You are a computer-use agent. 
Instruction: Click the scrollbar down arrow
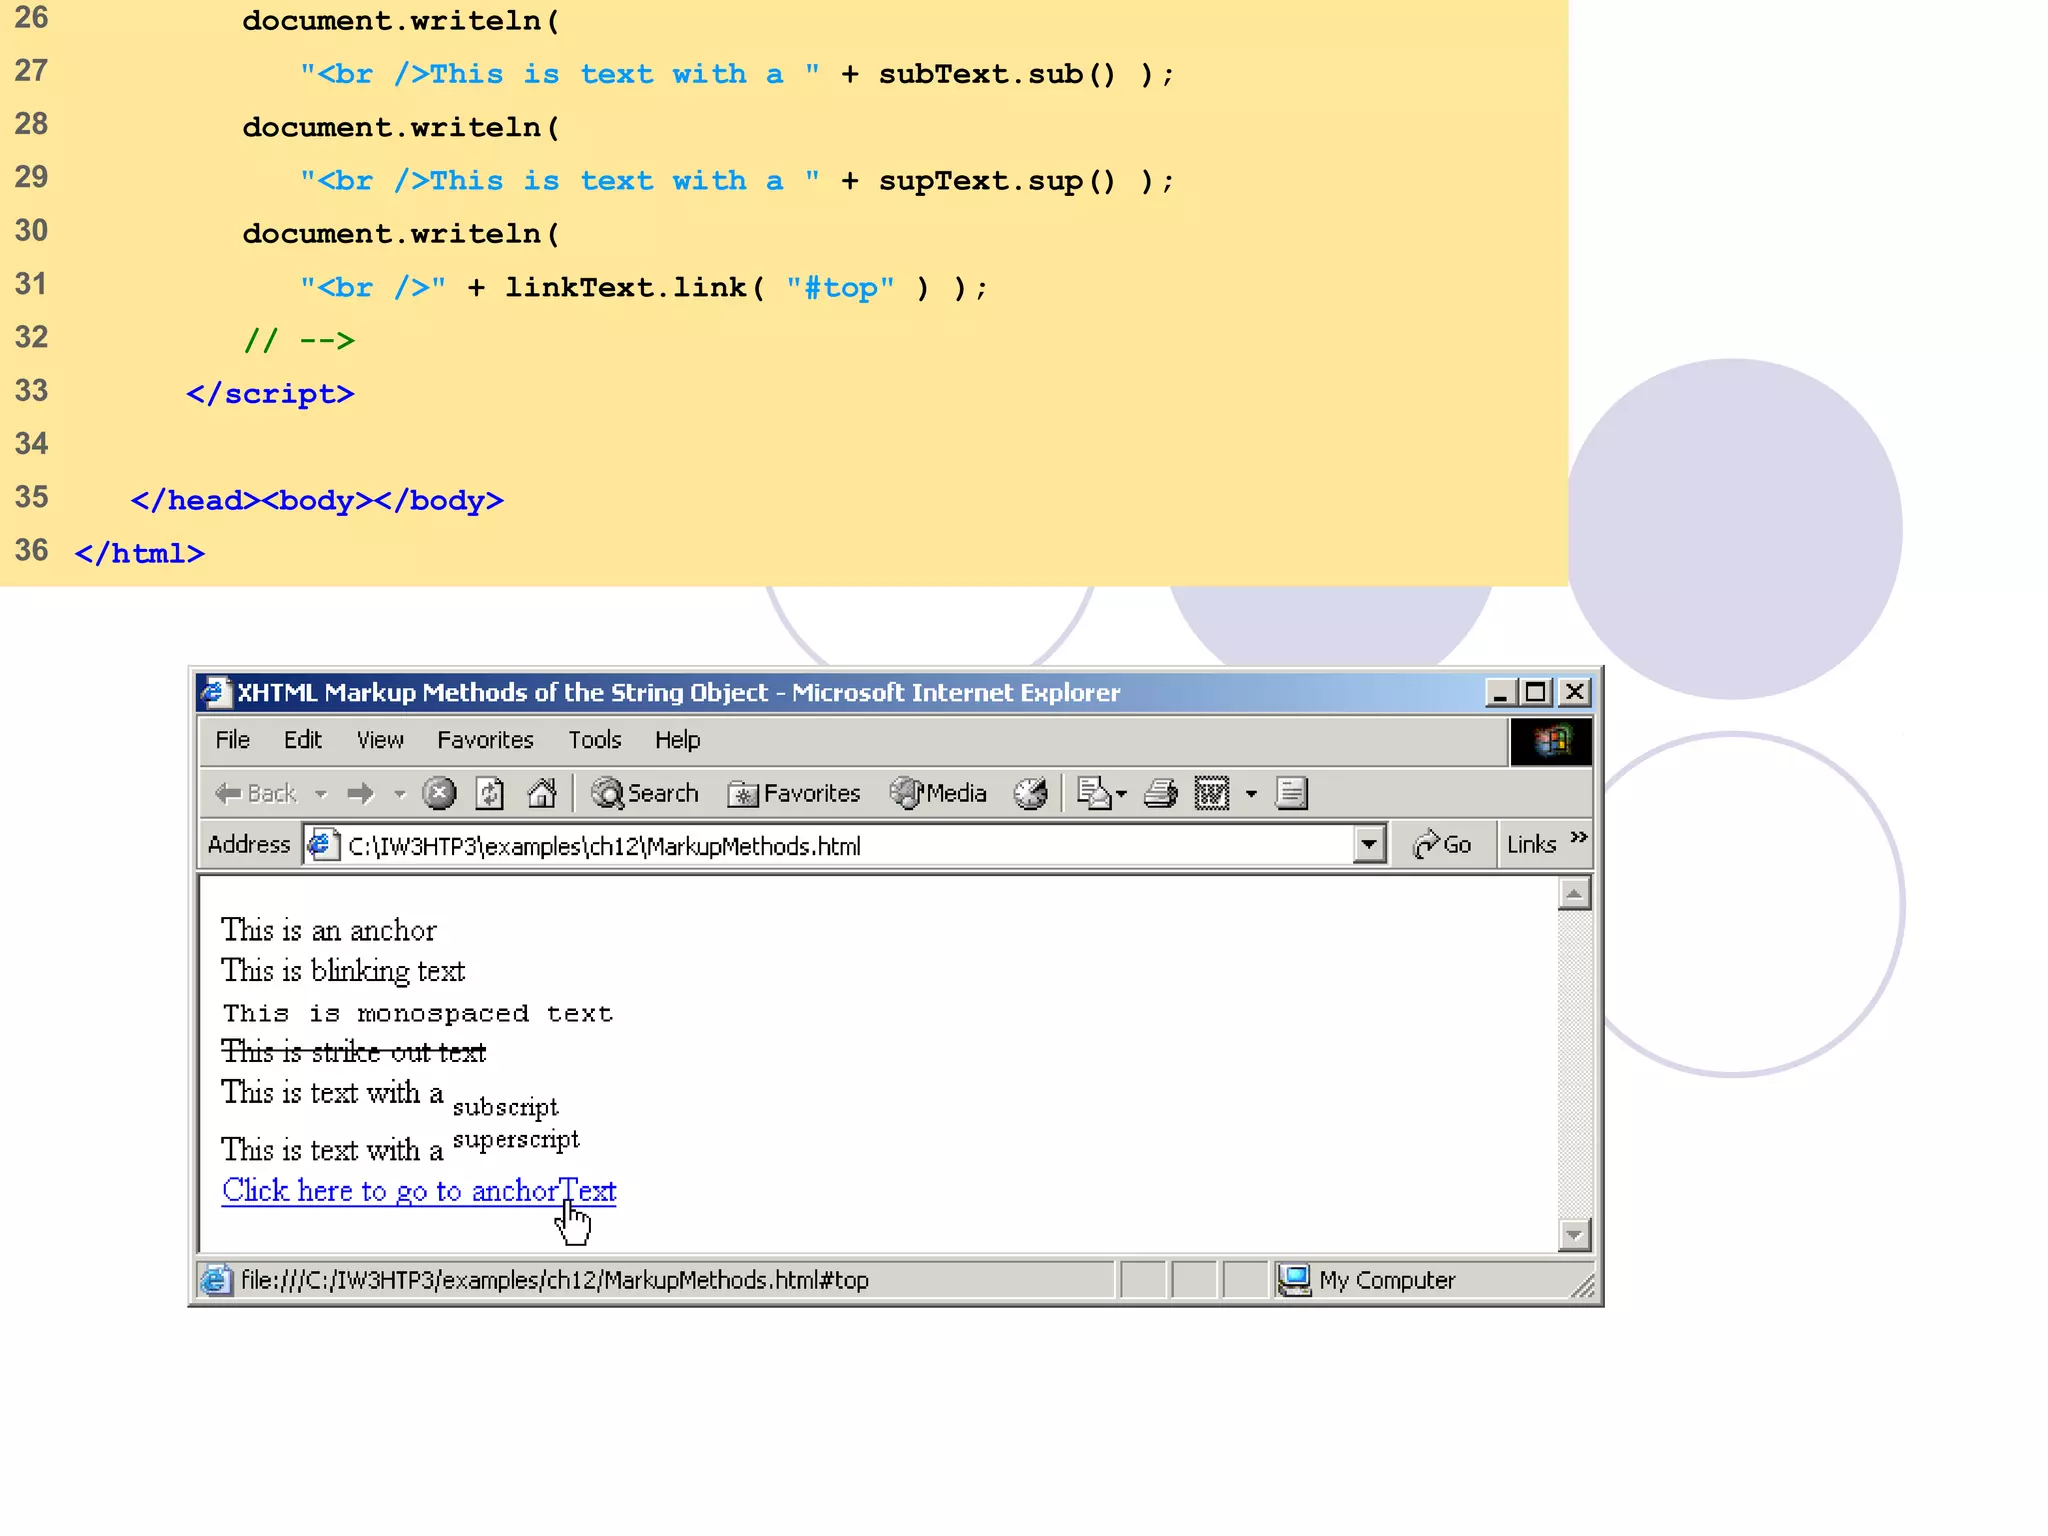(1573, 1235)
